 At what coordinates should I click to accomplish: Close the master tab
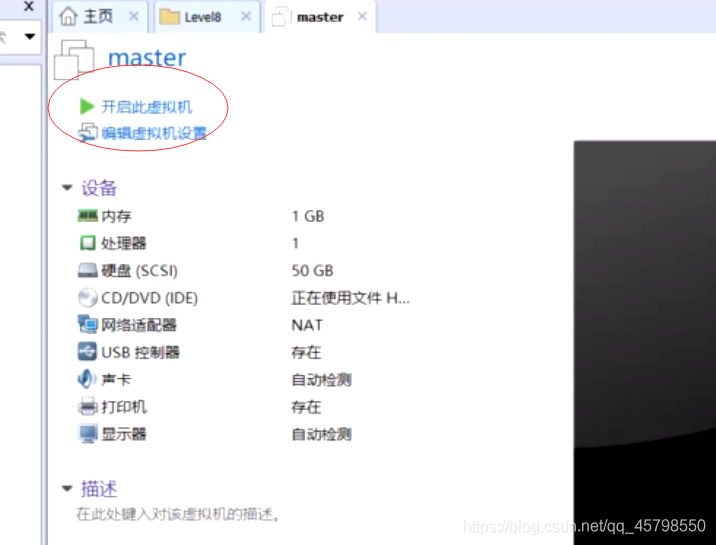click(362, 16)
